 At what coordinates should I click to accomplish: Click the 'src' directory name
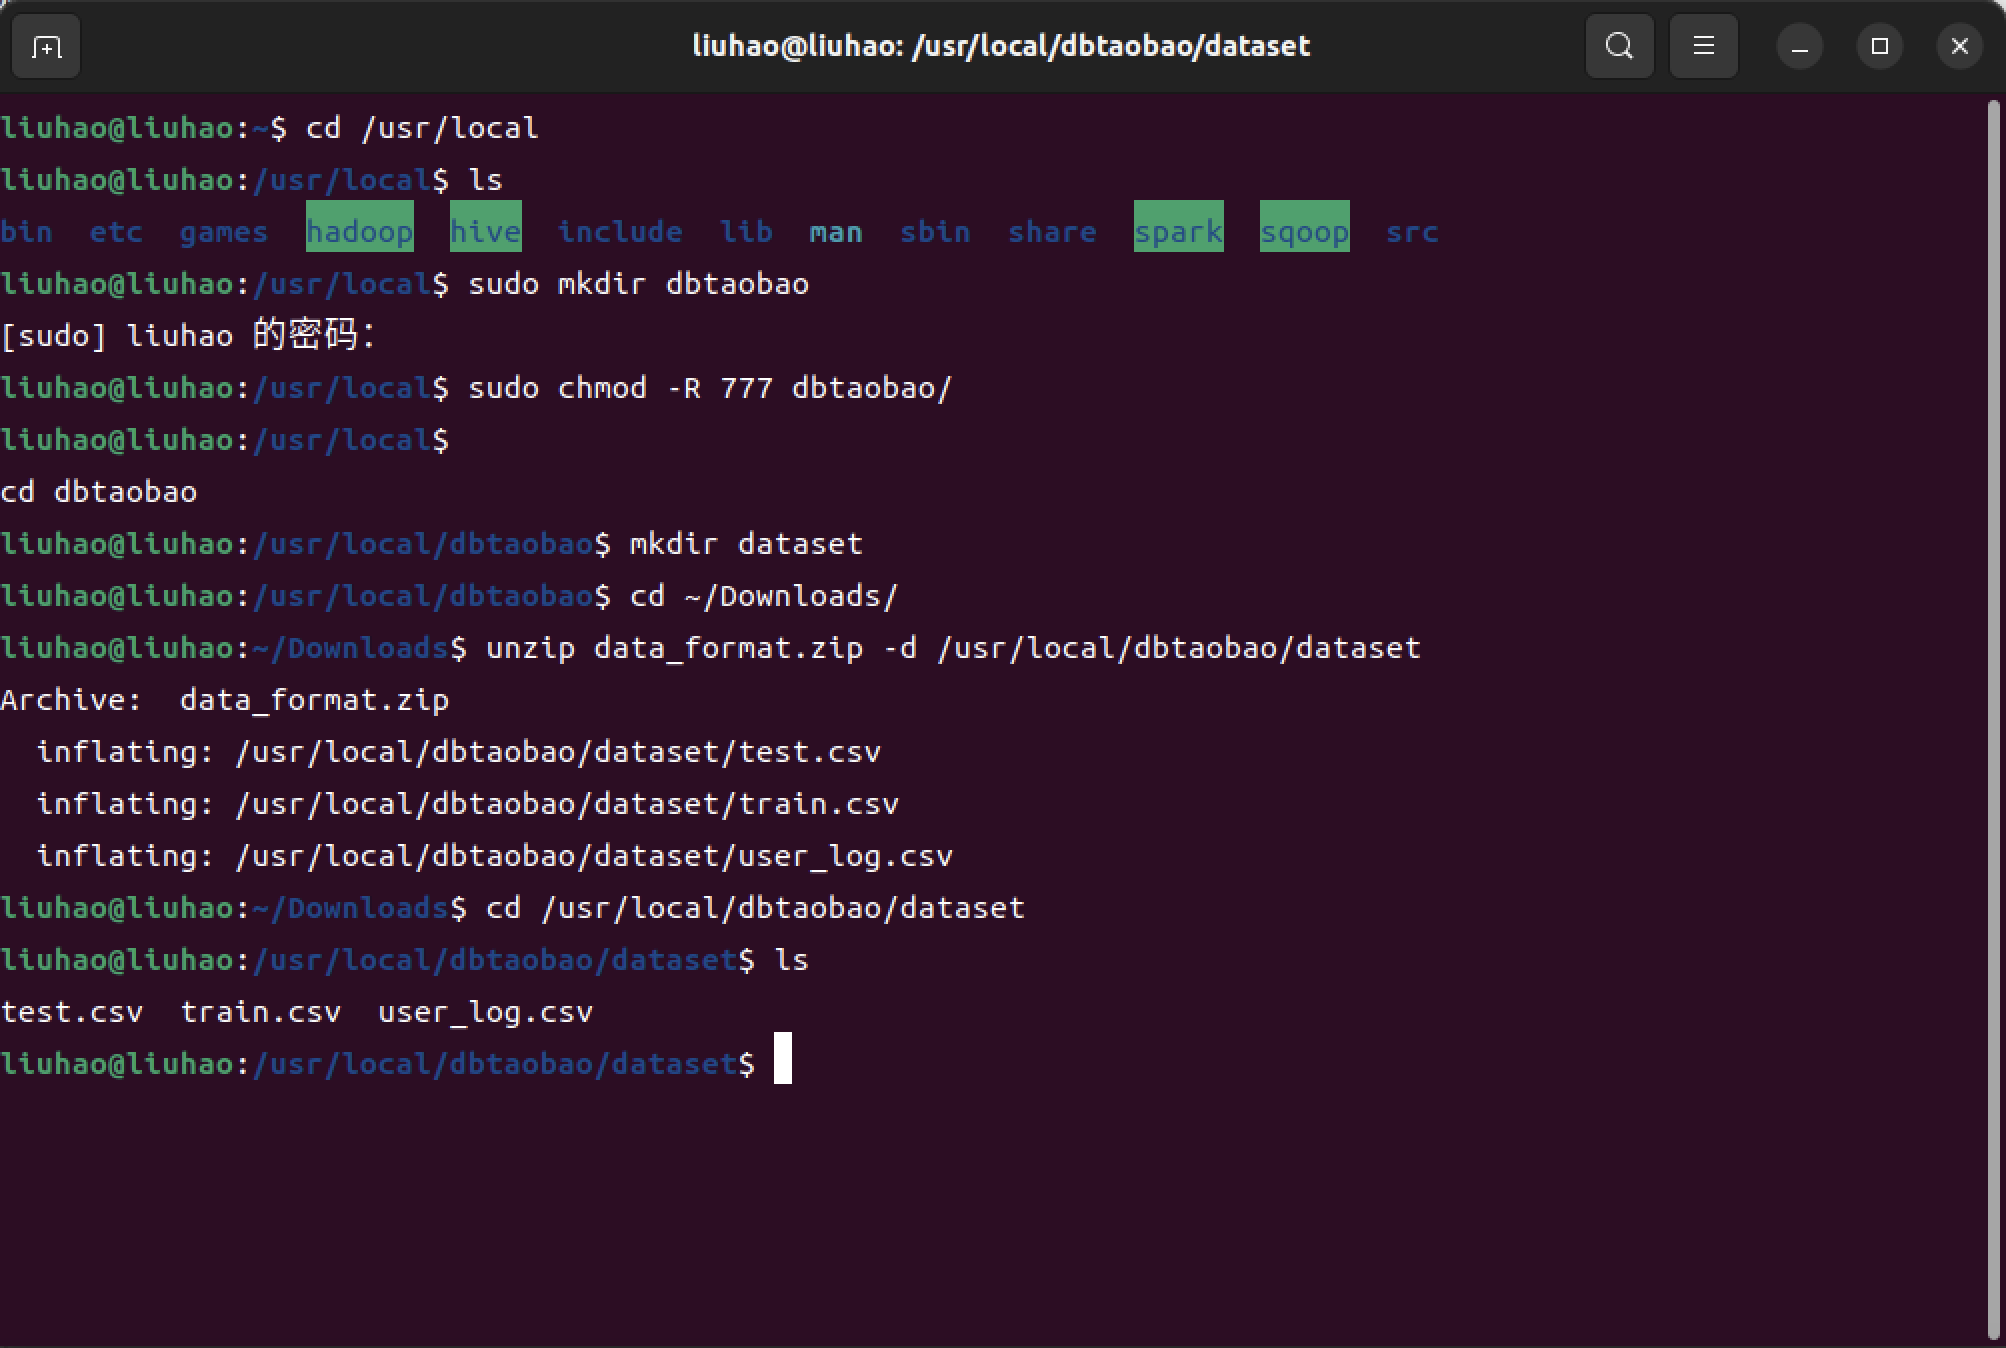coord(1412,232)
